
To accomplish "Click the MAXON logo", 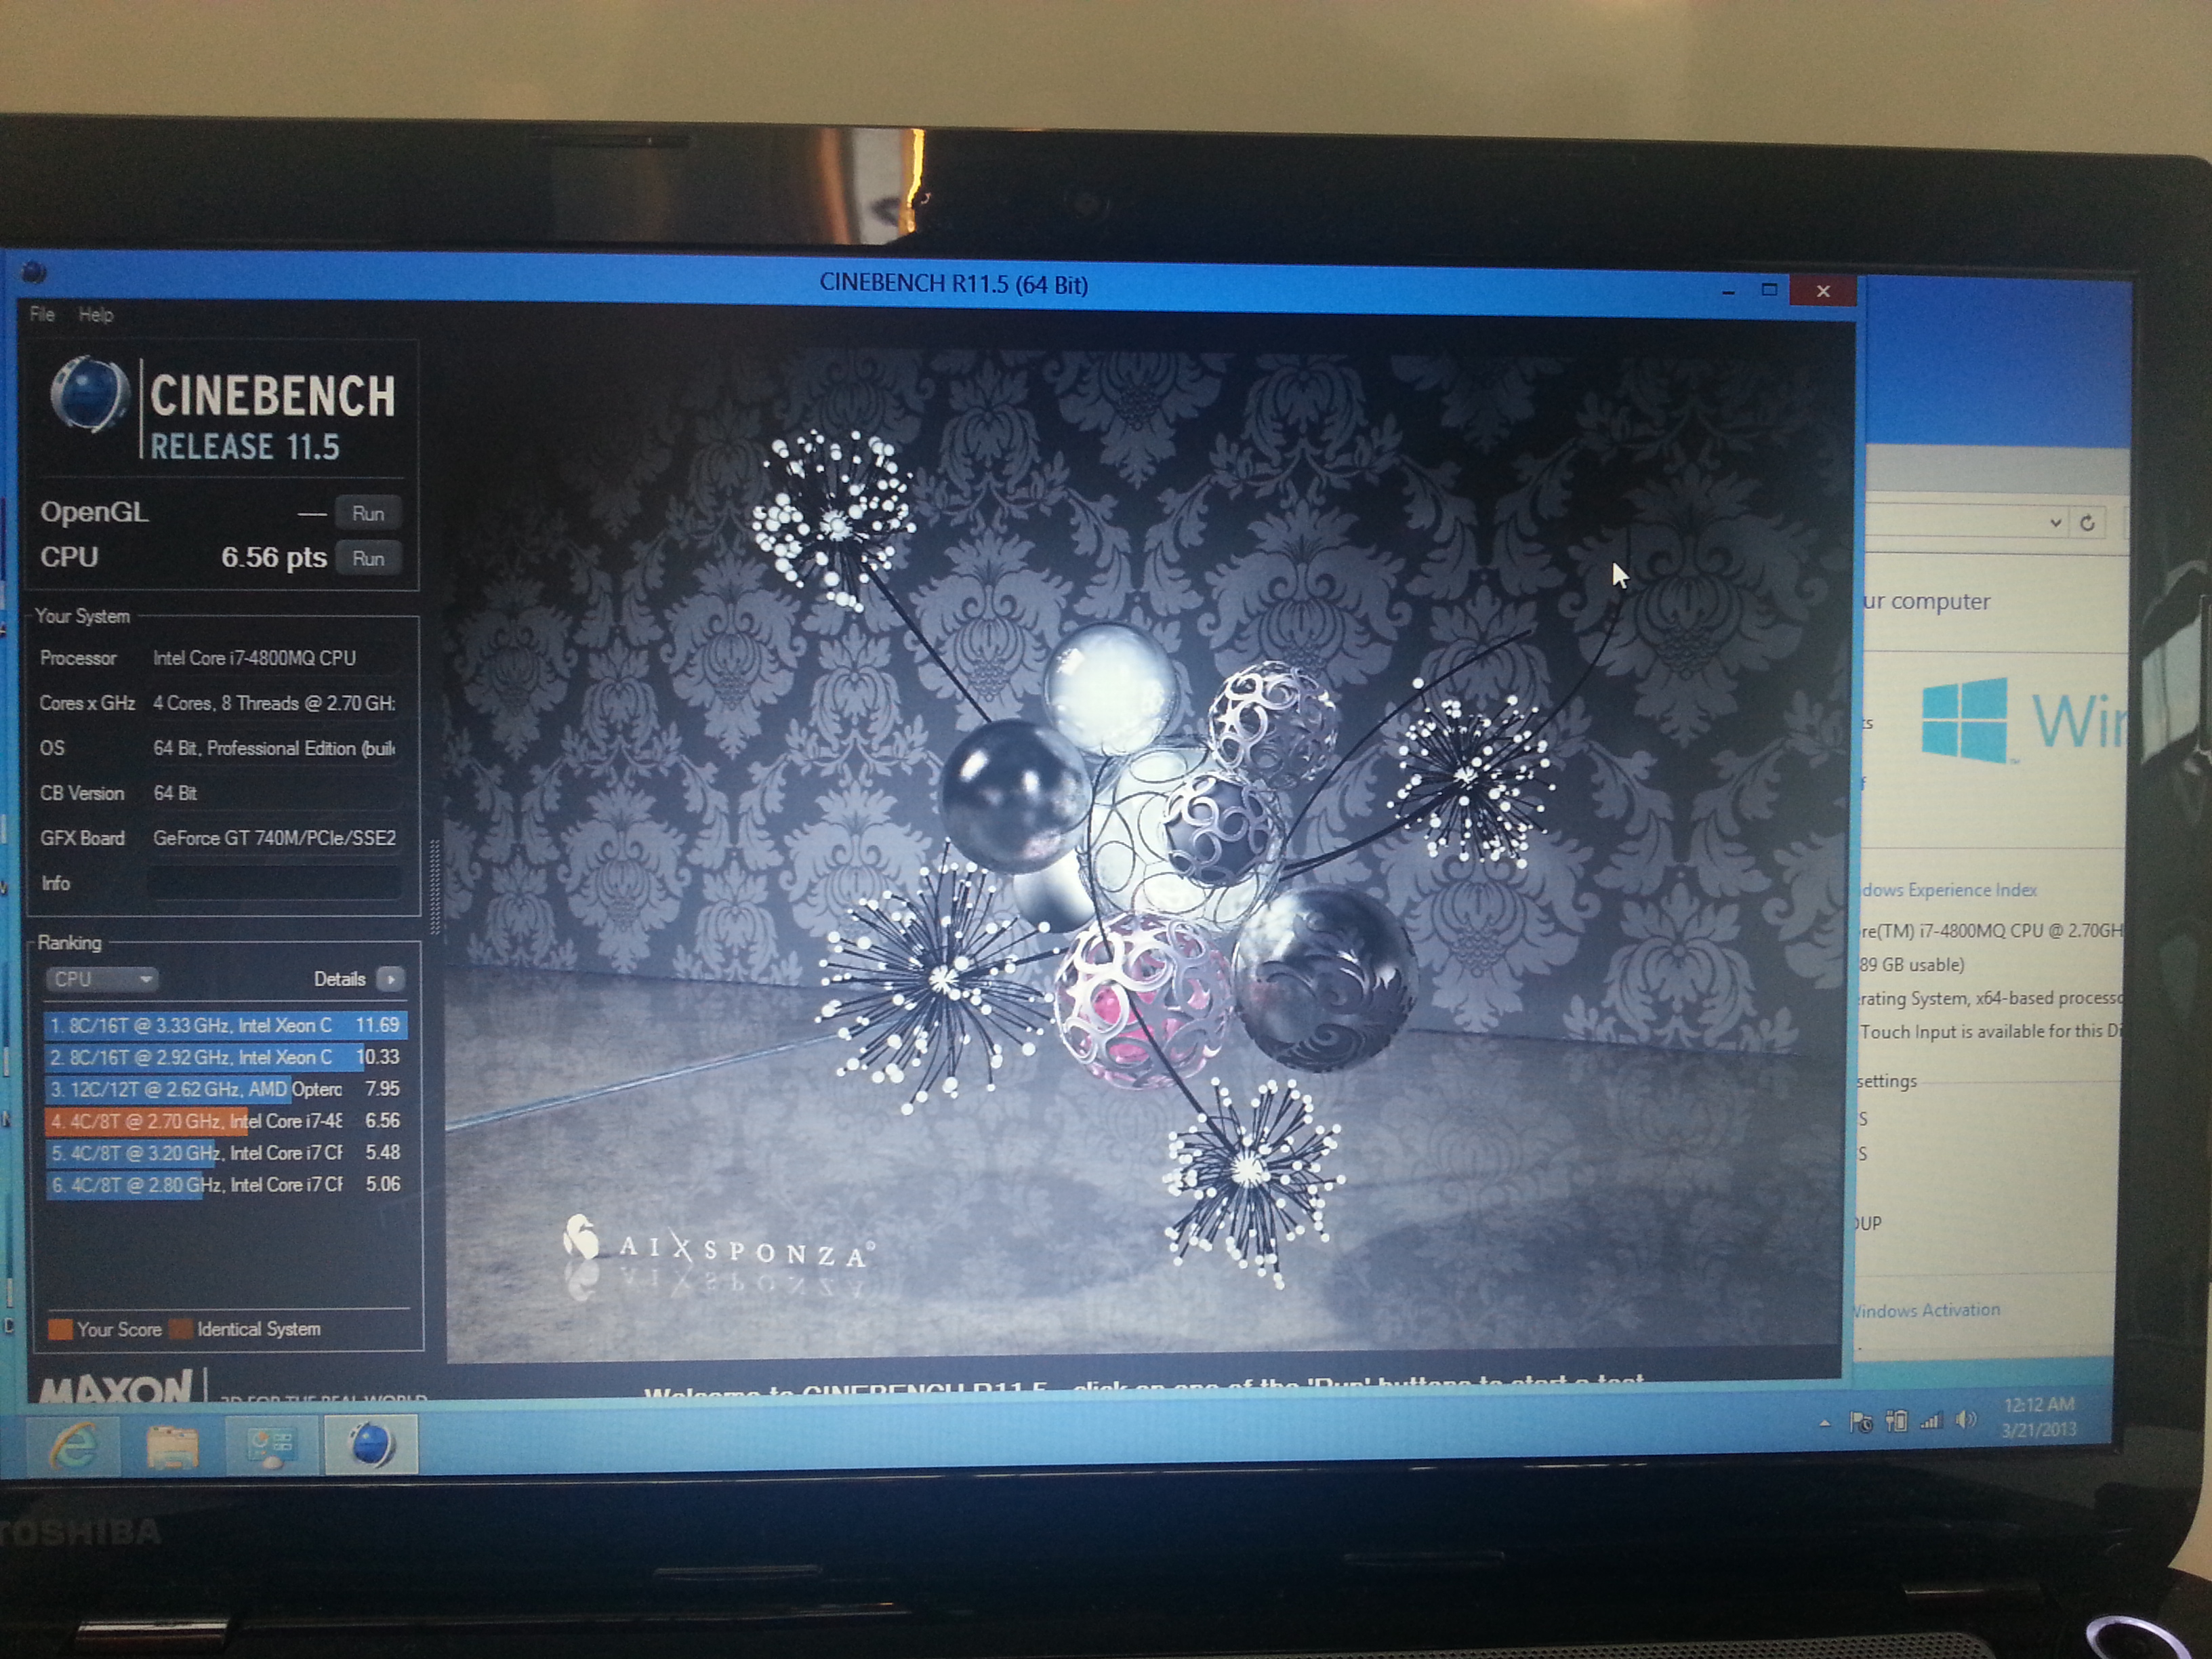I will [x=115, y=1388].
